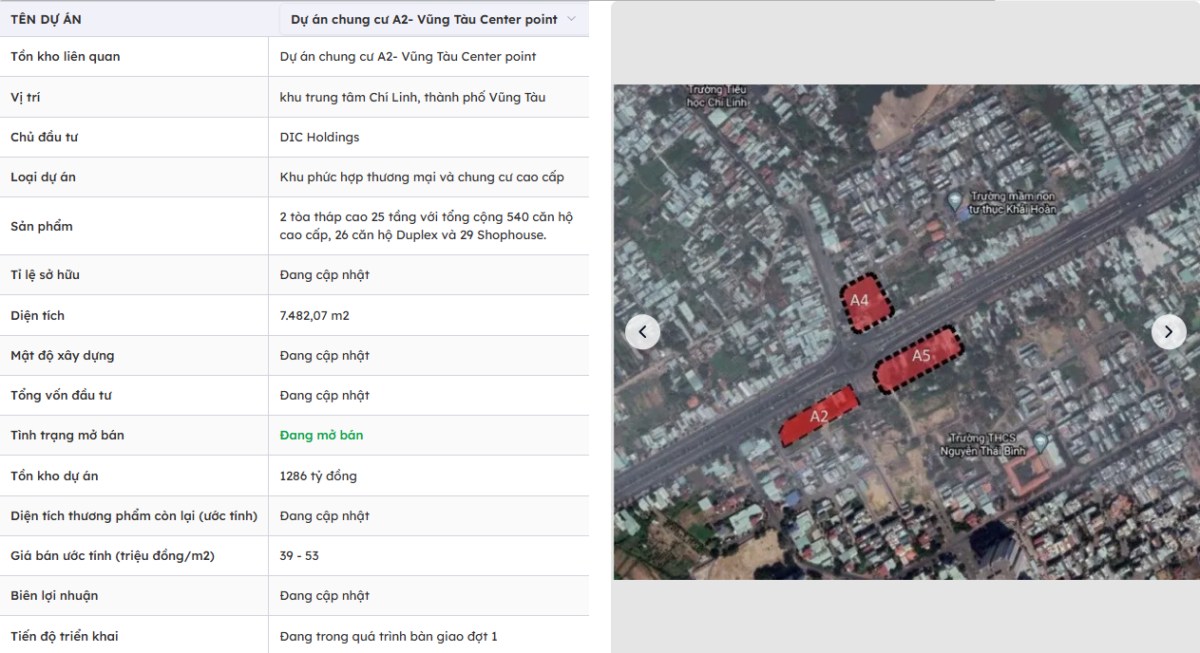Click the Trường Tiểu học Chí Linh label
The height and width of the screenshot is (653, 1200).
coord(718,95)
